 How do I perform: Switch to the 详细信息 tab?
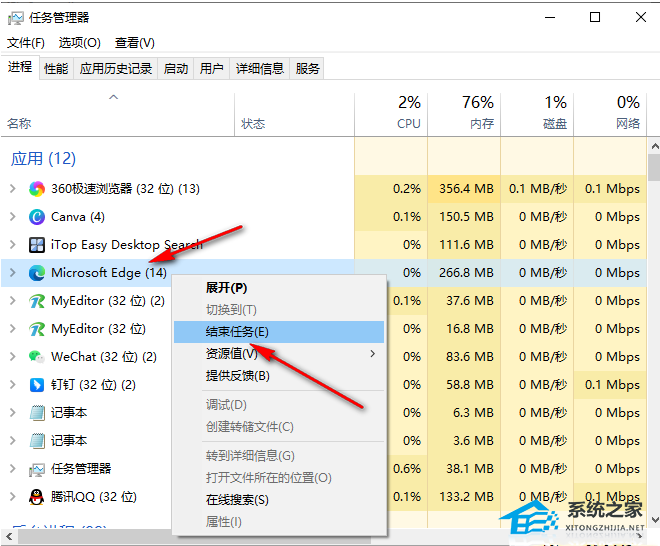pyautogui.click(x=260, y=68)
